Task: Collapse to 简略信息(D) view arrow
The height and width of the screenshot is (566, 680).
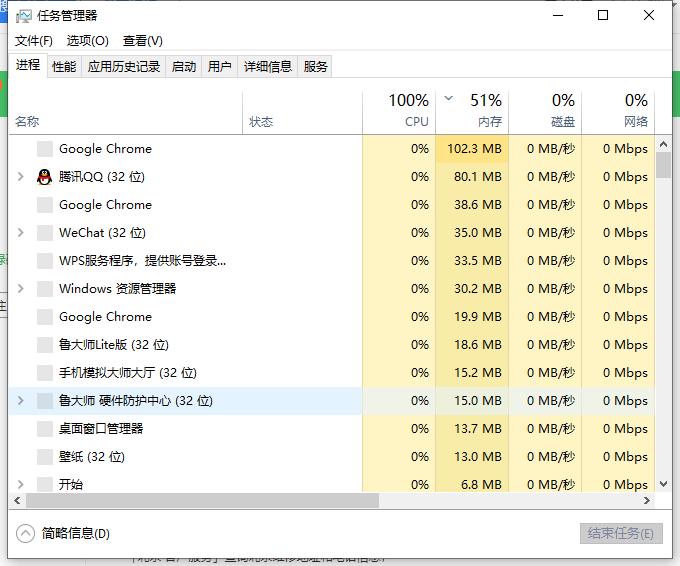Action: click(x=25, y=533)
